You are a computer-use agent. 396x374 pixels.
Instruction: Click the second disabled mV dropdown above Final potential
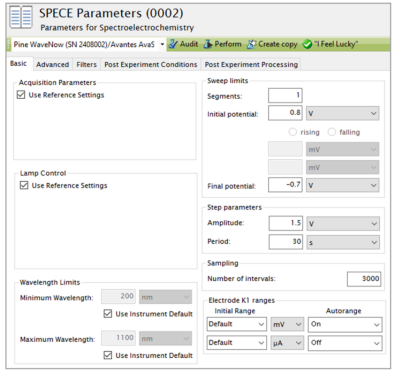pyautogui.click(x=343, y=167)
